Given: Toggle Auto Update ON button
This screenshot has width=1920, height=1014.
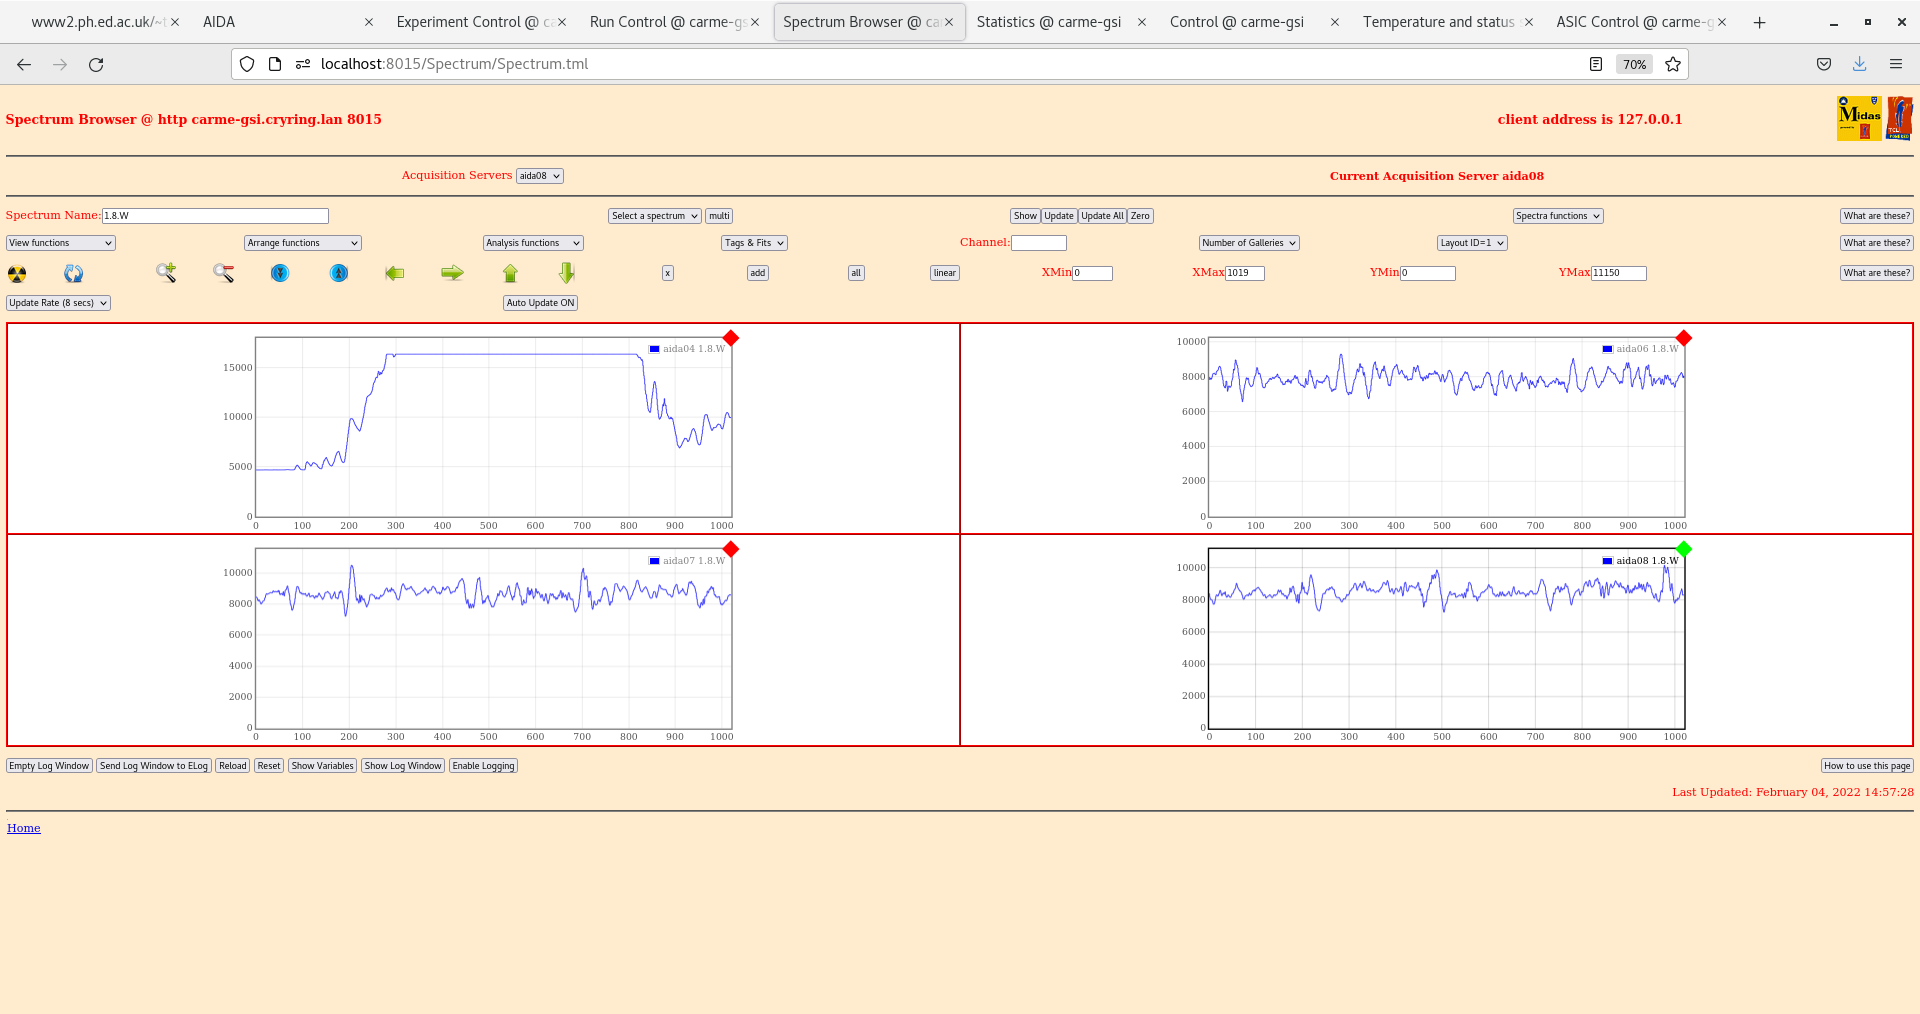Looking at the screenshot, I should pyautogui.click(x=540, y=302).
